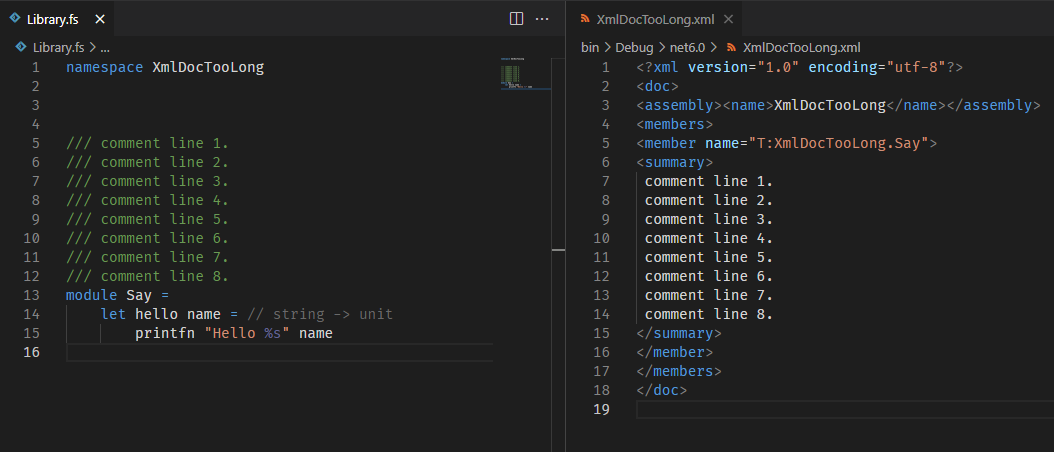
Task: Click XmlDocTooLong.xml in the right breadcrumb
Action: (801, 48)
